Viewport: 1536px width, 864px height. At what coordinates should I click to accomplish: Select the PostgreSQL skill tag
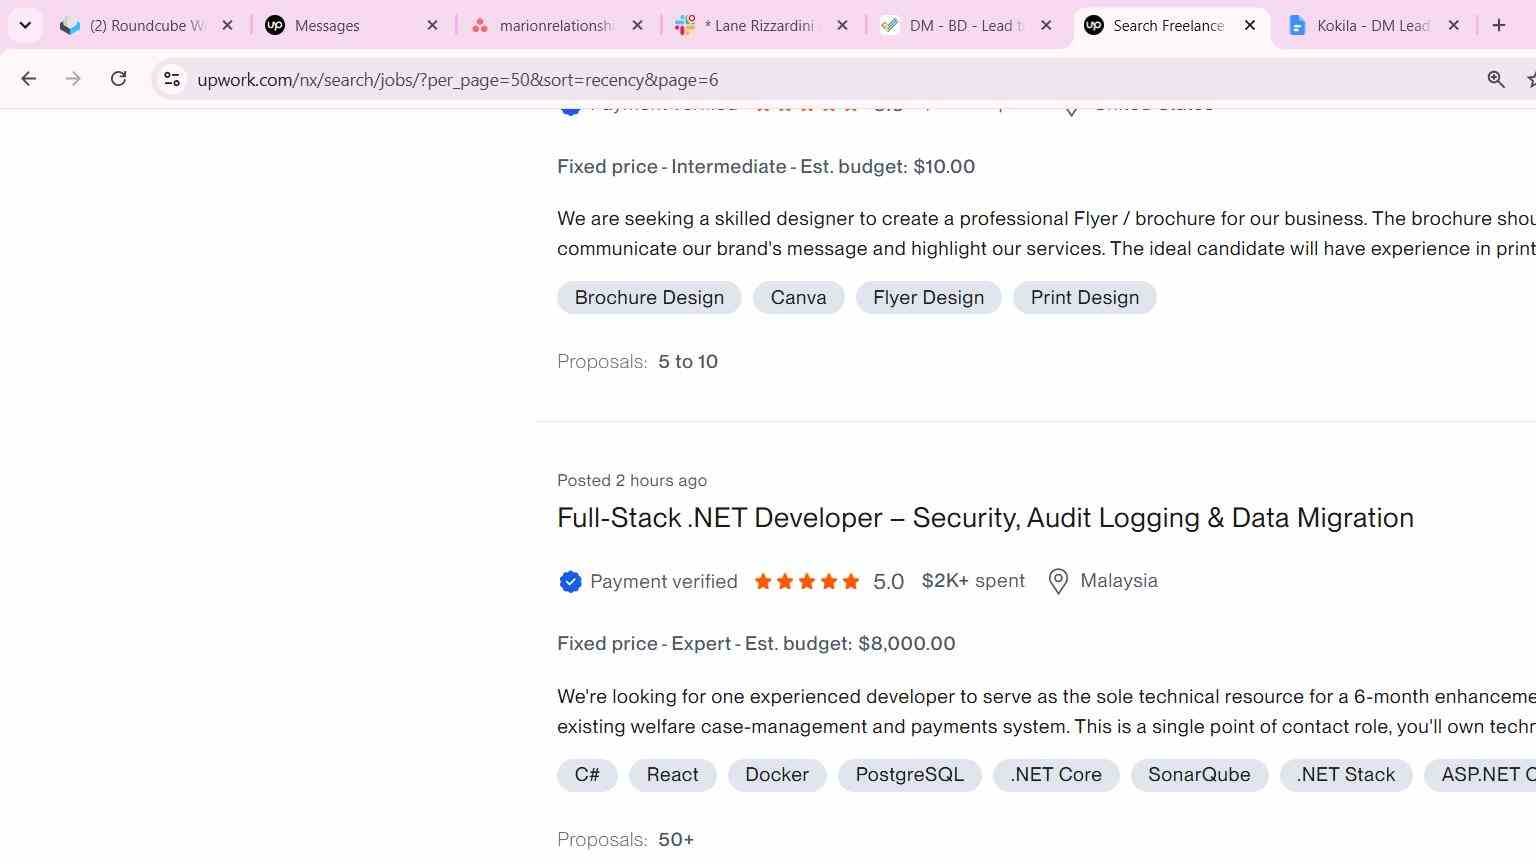point(909,775)
